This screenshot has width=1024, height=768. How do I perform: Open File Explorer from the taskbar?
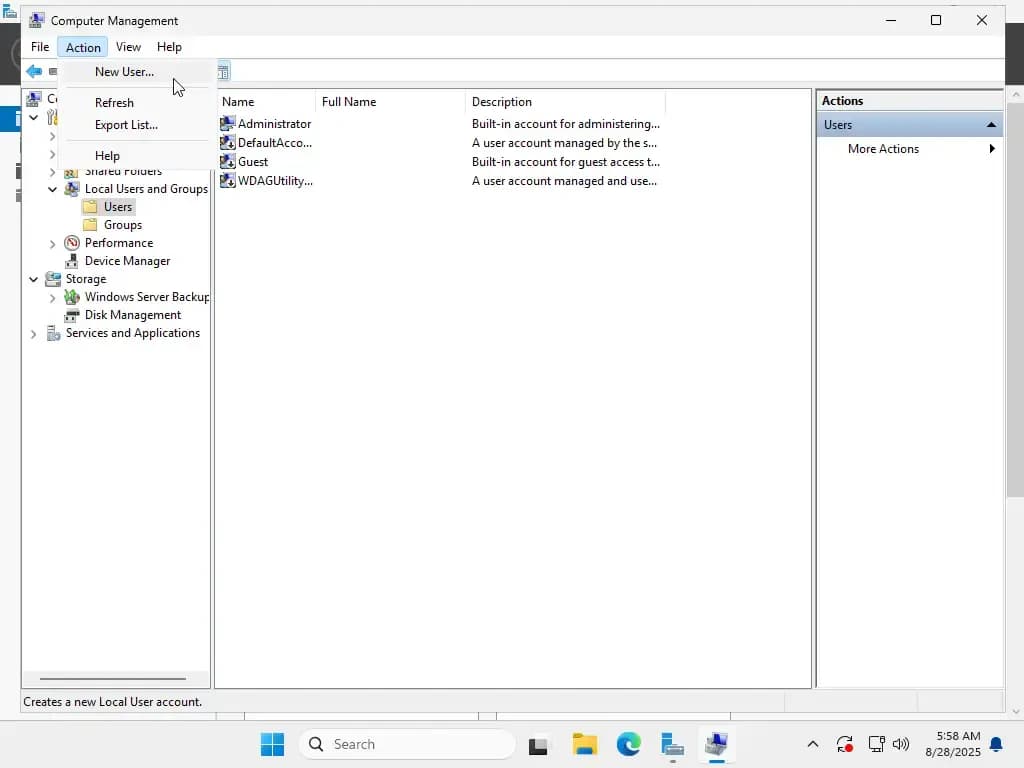pos(584,744)
